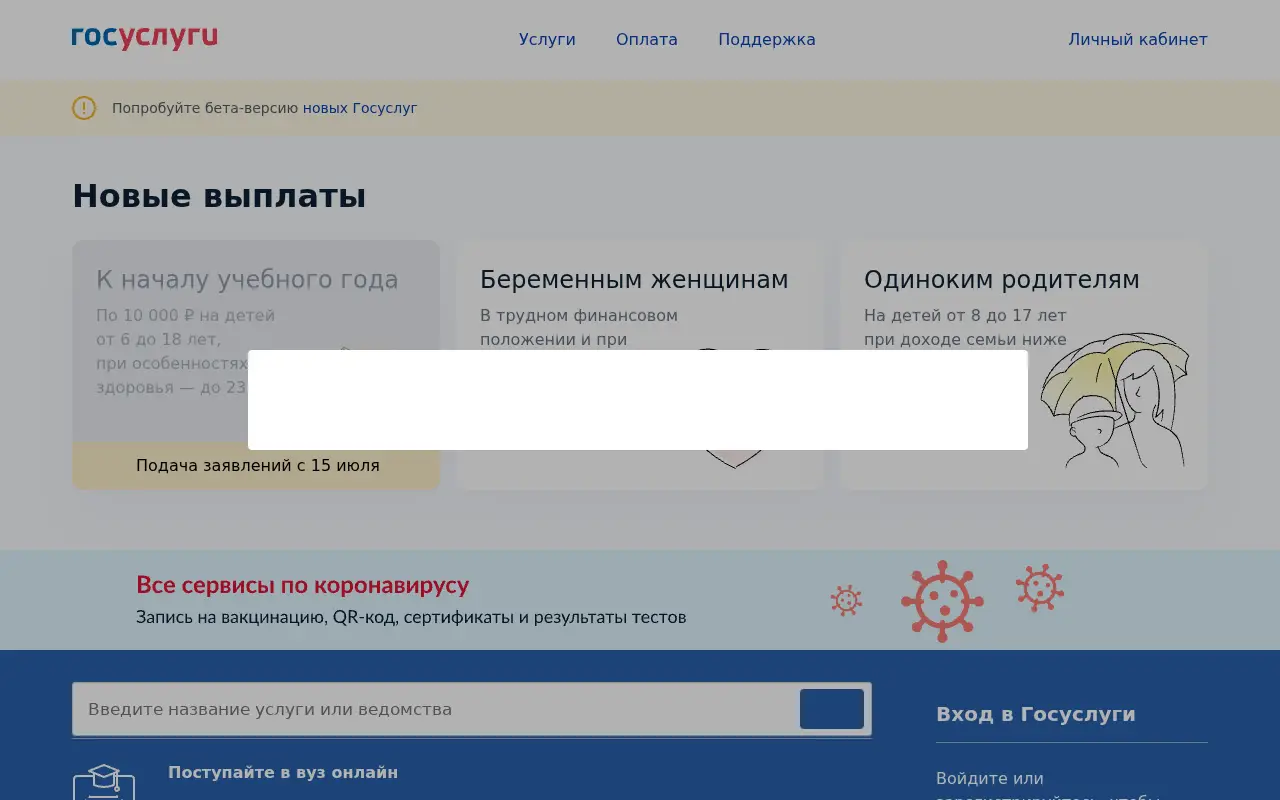Click the Госуслуги logo
1280x800 pixels.
click(144, 38)
